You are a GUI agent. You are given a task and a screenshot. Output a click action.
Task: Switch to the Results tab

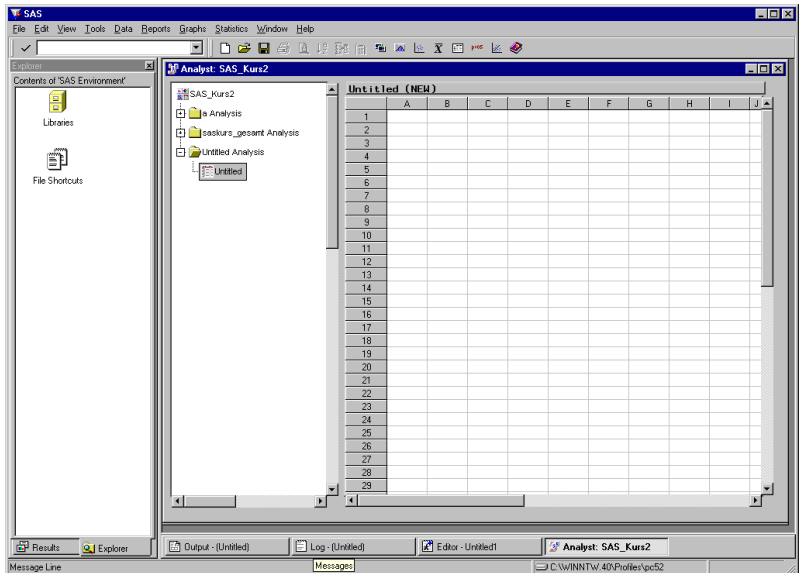coord(40,548)
